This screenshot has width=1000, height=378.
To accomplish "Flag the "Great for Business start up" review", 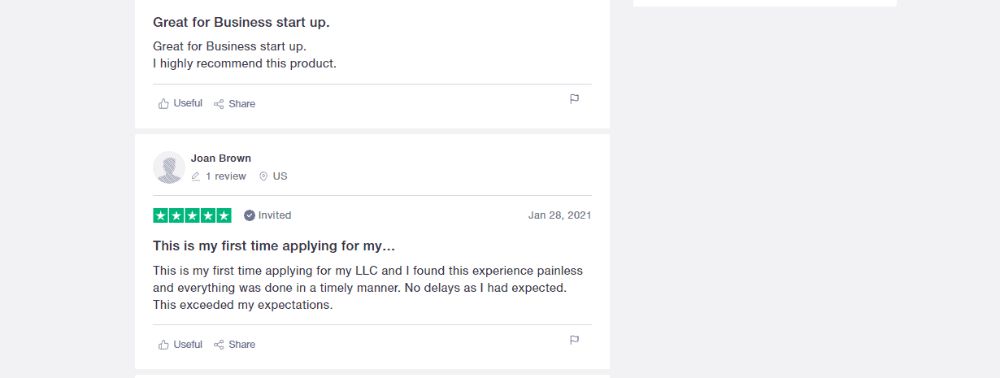I will tap(574, 99).
